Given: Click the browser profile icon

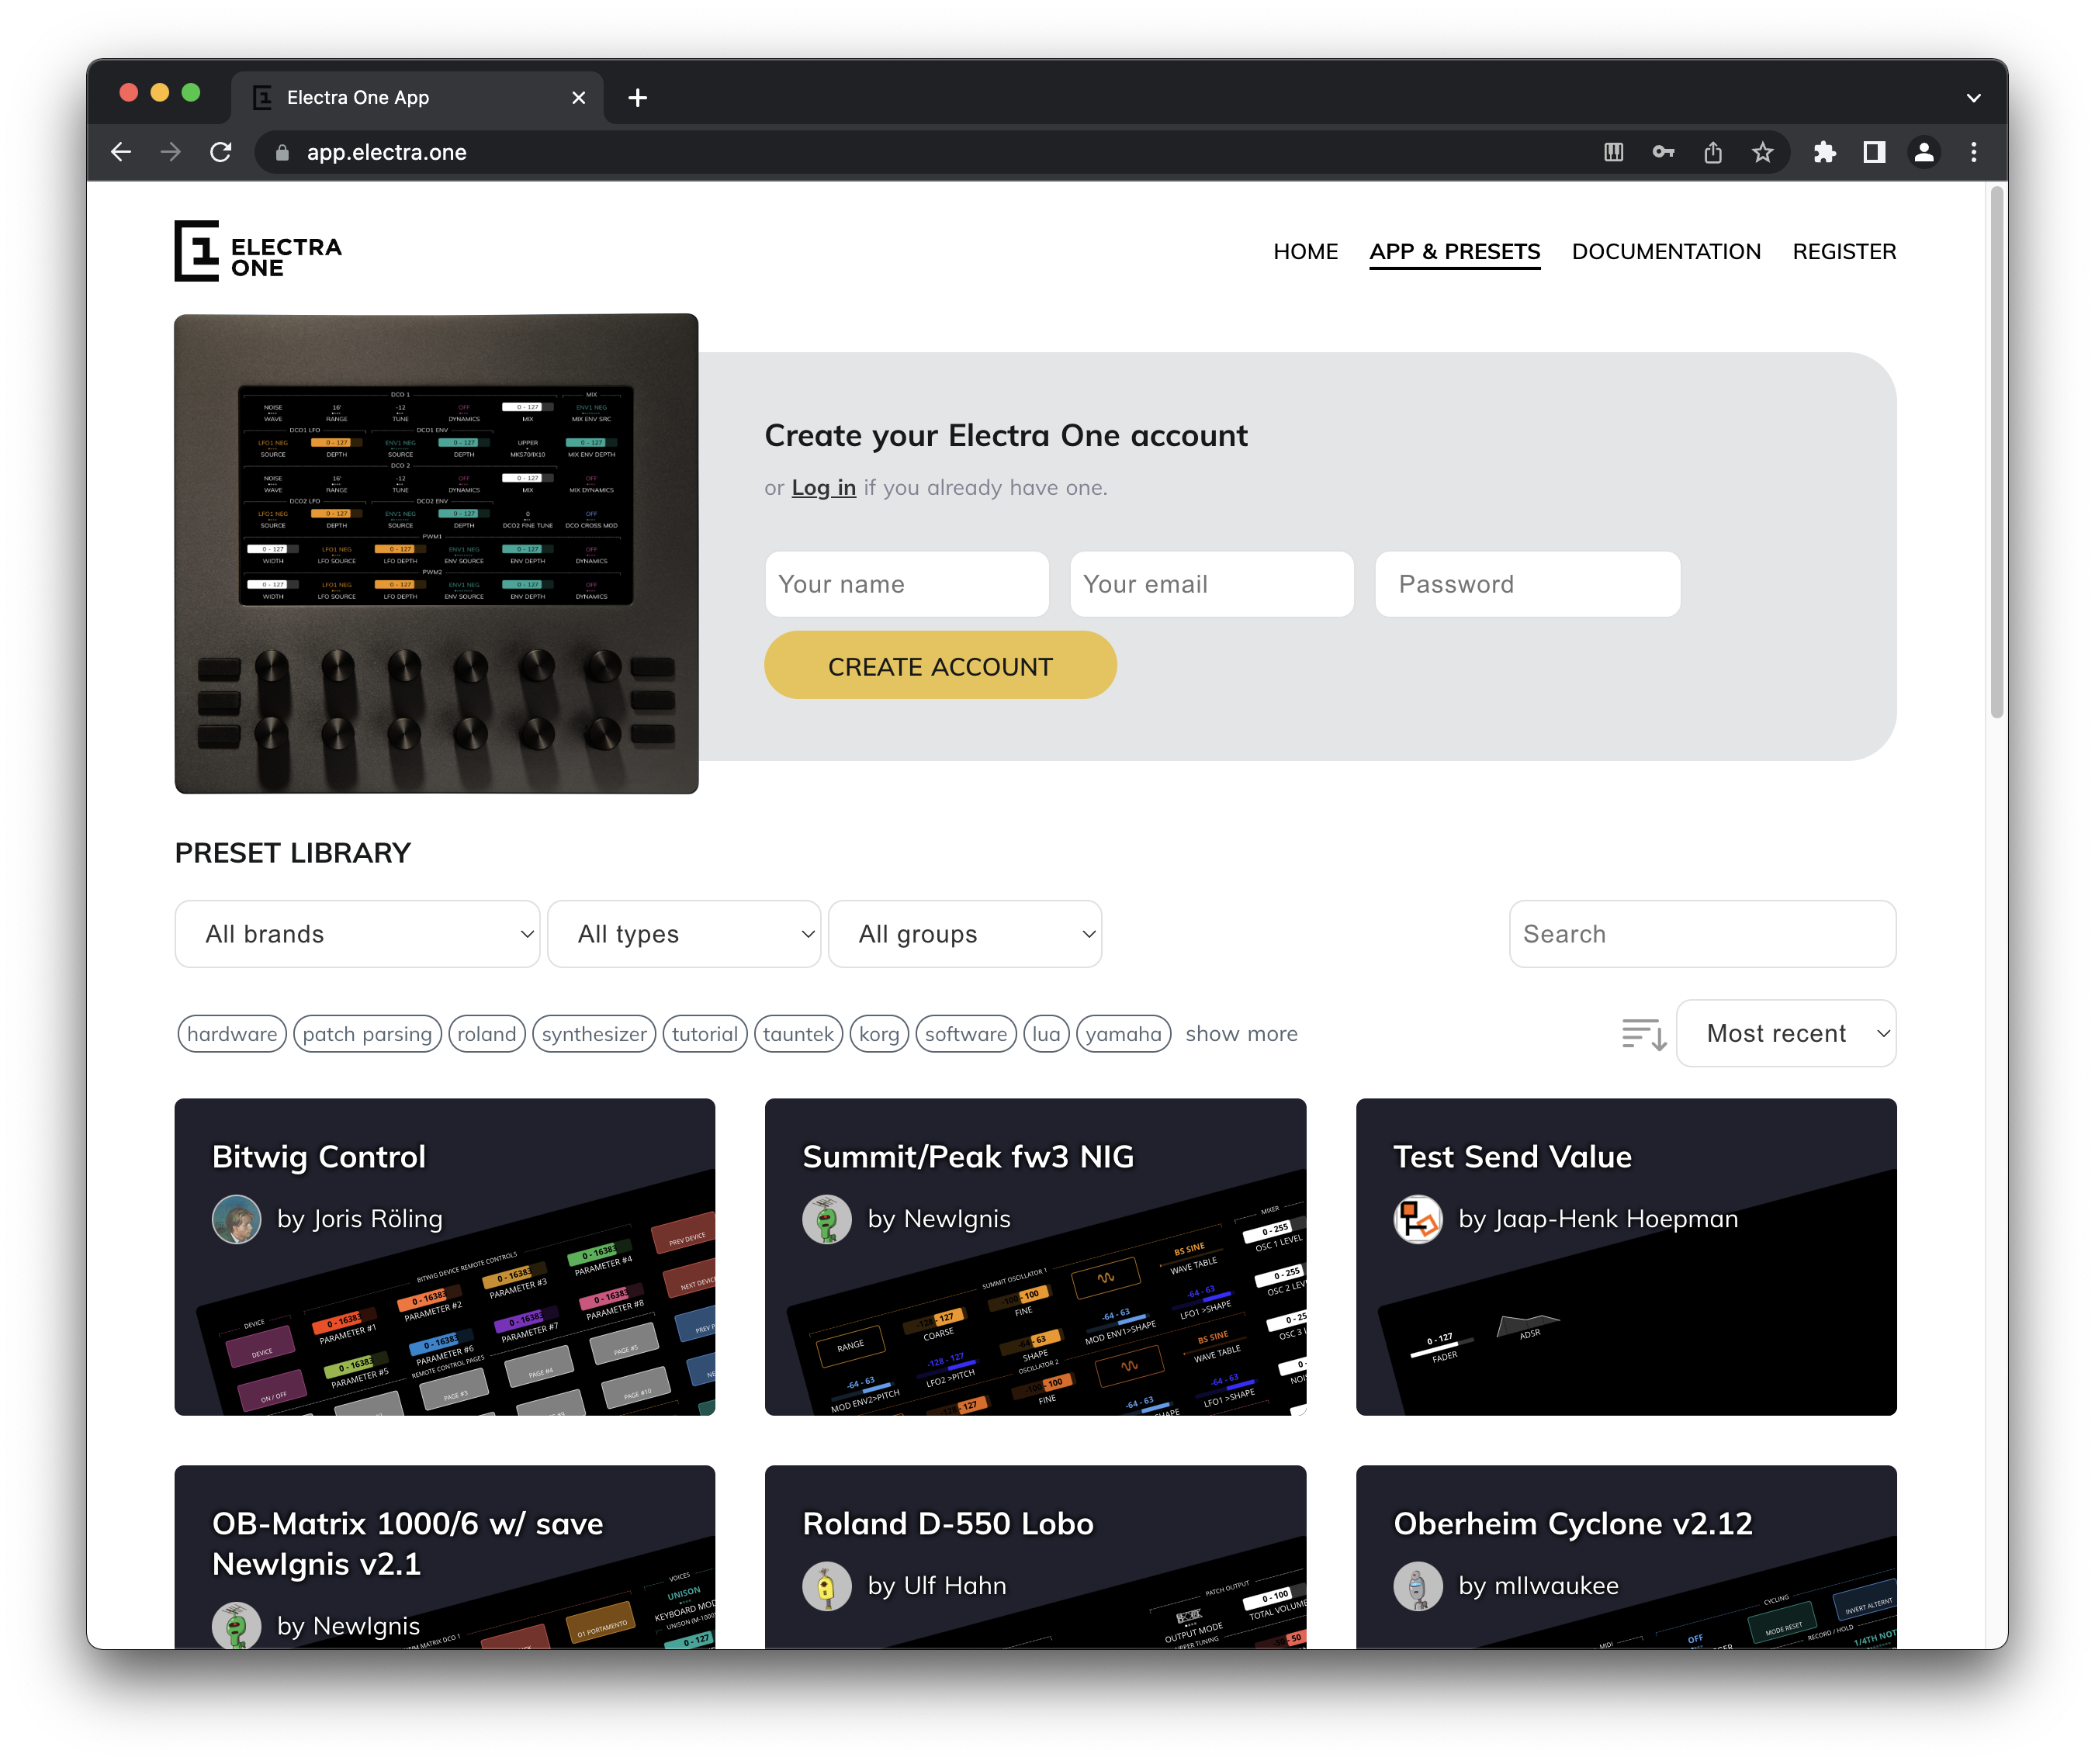Looking at the screenshot, I should tap(1923, 152).
